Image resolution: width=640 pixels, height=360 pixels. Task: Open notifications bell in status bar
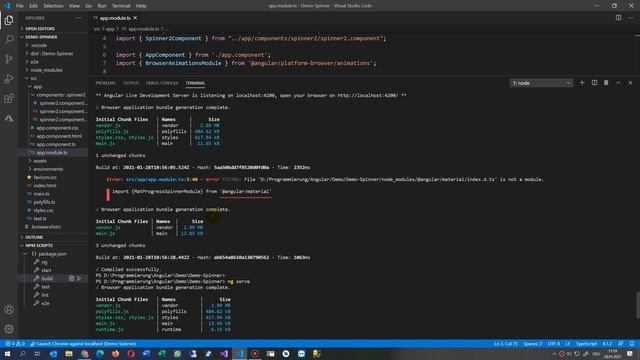coord(631,344)
